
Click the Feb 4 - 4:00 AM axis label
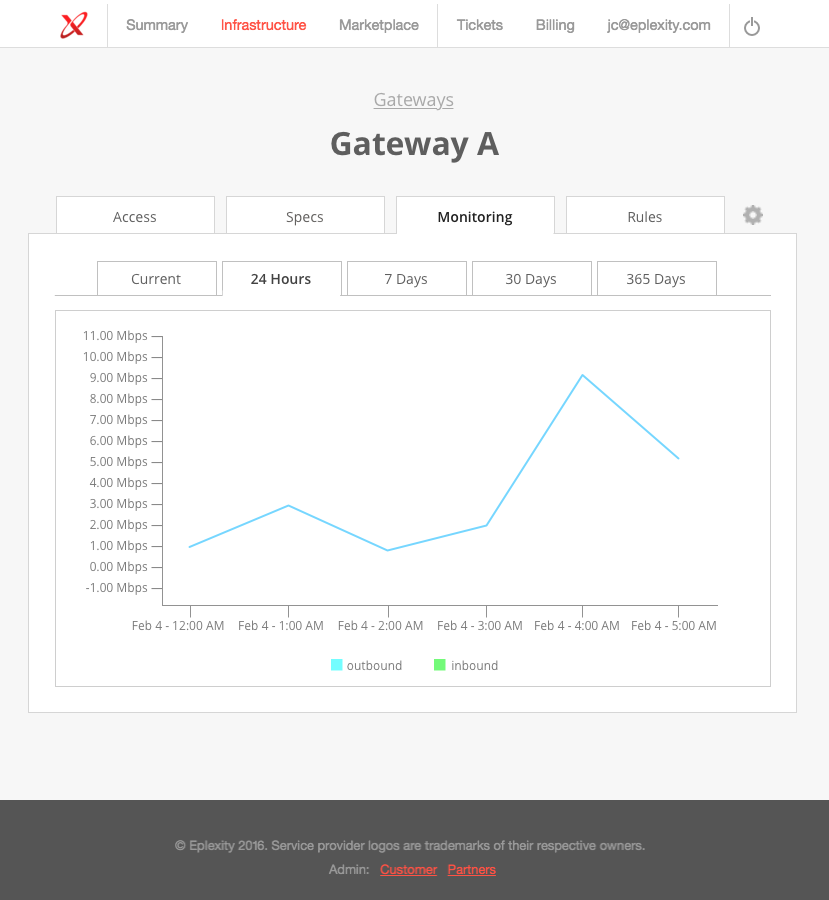coord(577,626)
